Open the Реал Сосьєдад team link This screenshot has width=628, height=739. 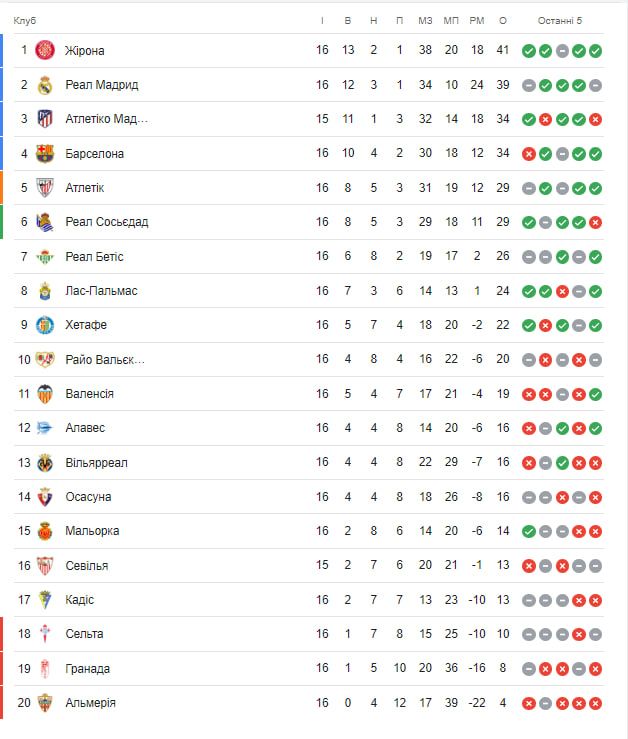(x=106, y=222)
